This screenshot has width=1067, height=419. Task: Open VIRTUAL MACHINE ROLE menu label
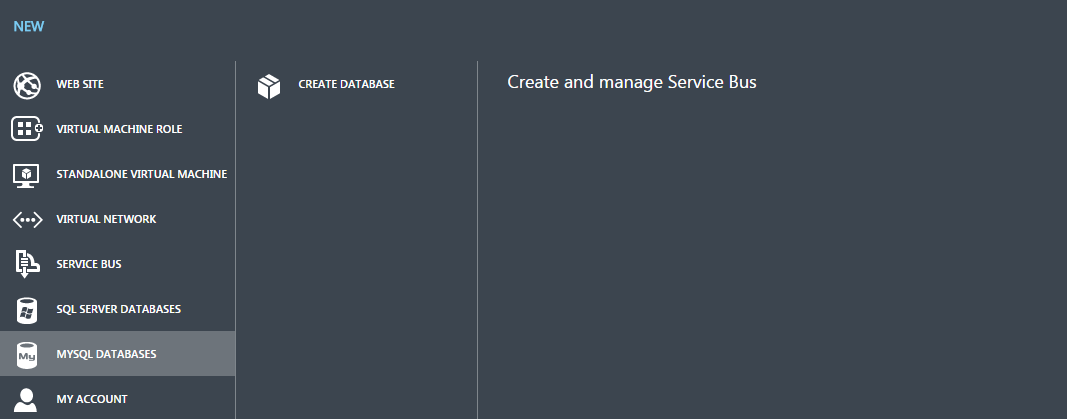[119, 129]
